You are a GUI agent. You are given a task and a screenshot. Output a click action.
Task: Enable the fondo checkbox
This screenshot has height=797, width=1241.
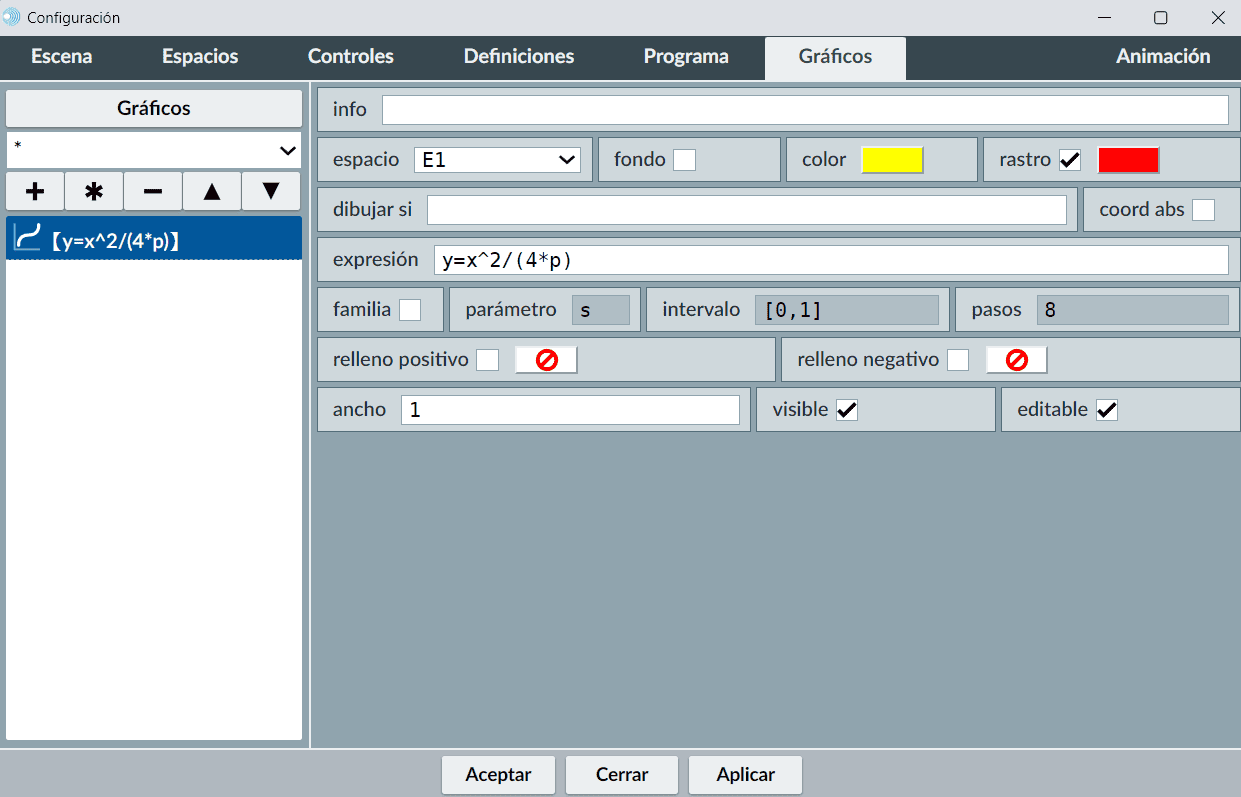pyautogui.click(x=684, y=160)
